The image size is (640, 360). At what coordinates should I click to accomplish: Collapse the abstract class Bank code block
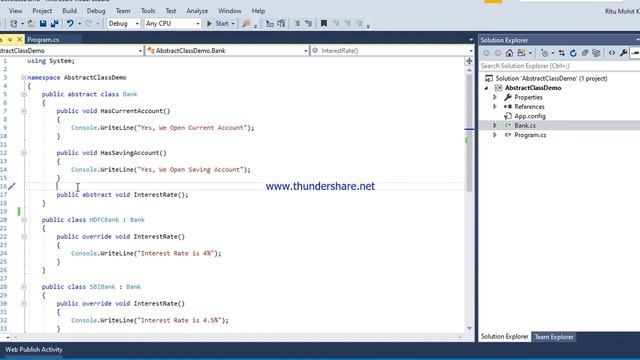coord(24,94)
